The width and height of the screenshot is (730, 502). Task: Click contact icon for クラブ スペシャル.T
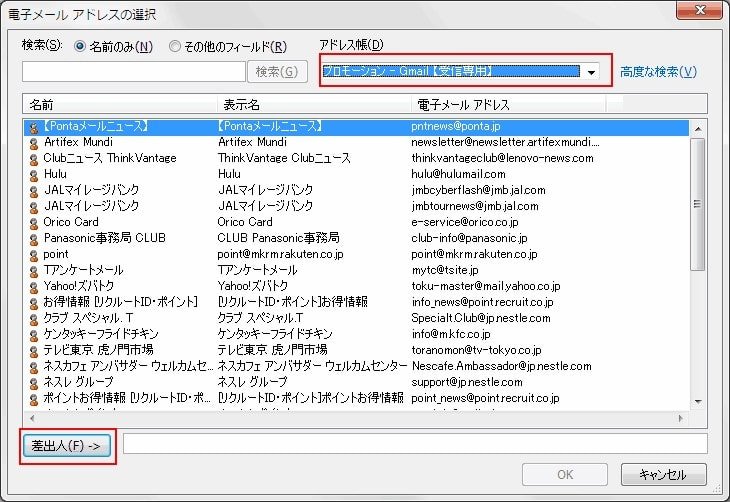pyautogui.click(x=34, y=319)
